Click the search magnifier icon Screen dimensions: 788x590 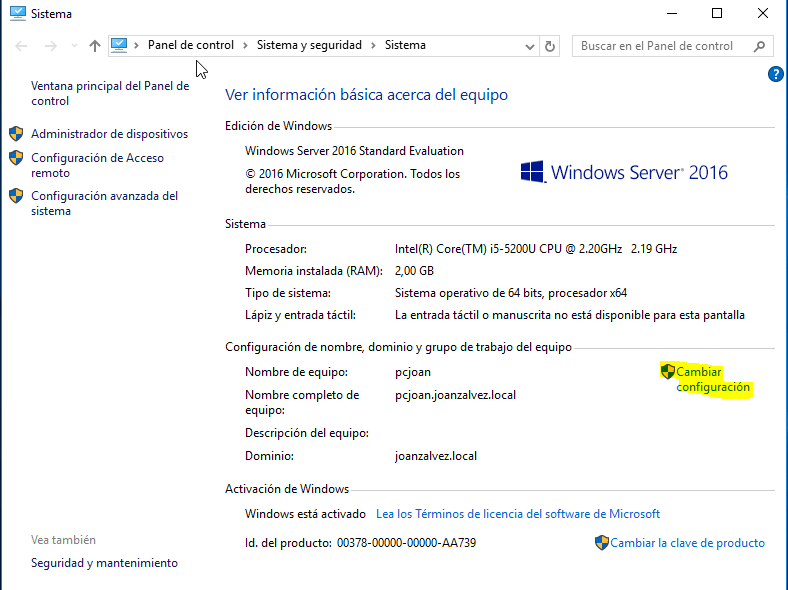click(x=760, y=46)
